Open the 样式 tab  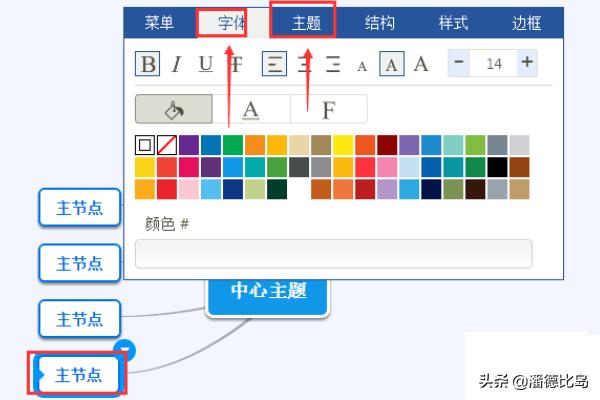pyautogui.click(x=453, y=23)
